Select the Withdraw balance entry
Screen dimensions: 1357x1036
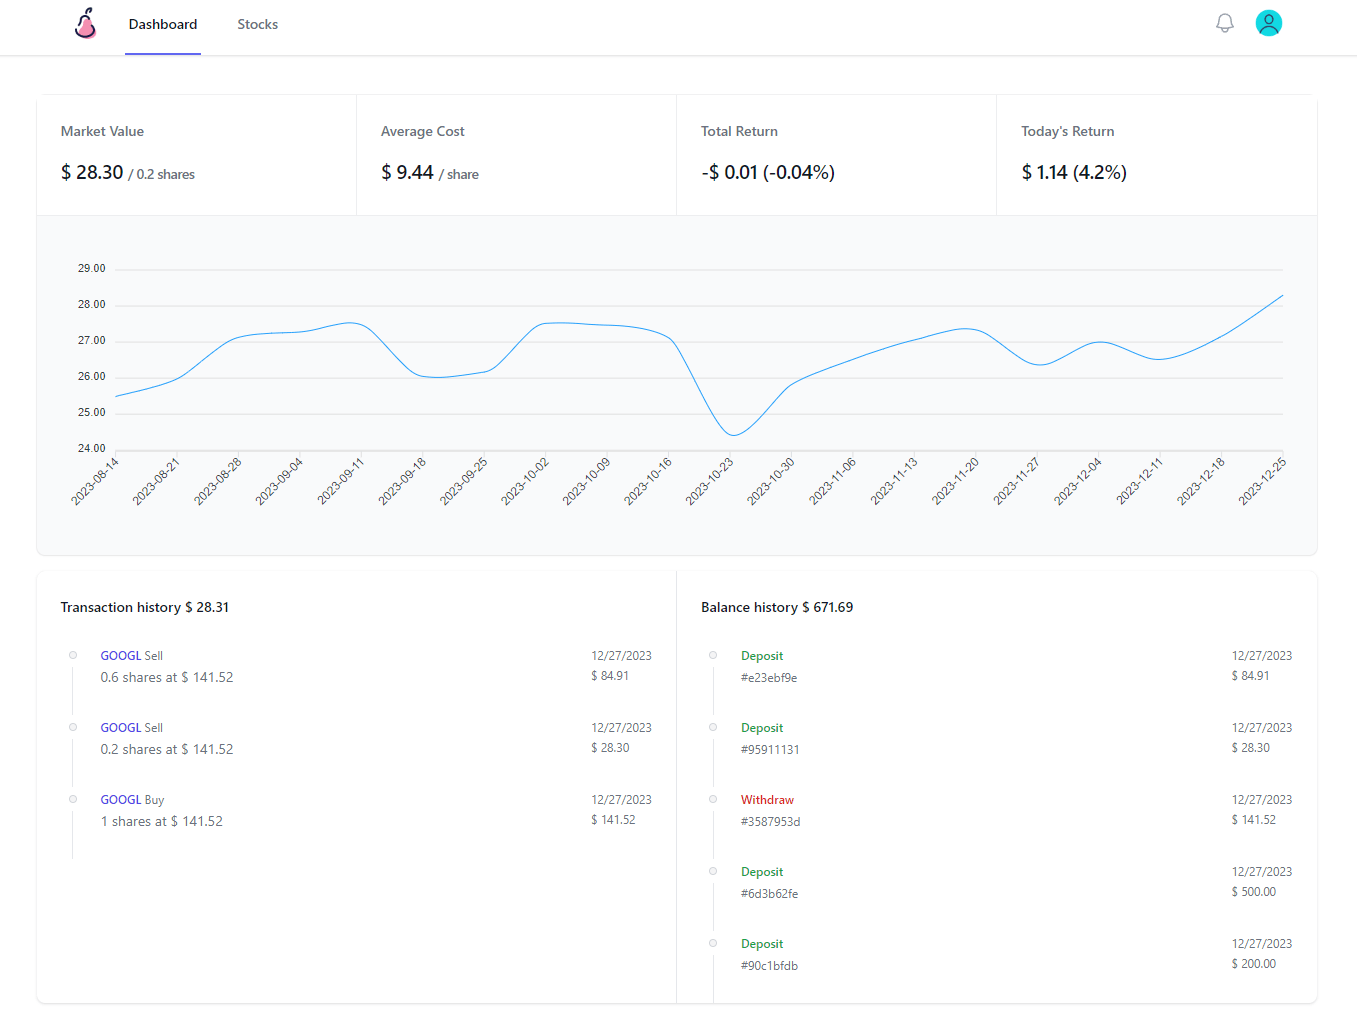[767, 800]
